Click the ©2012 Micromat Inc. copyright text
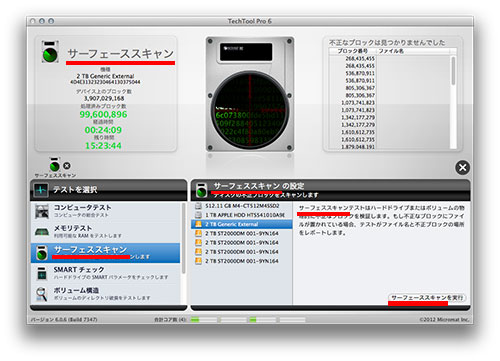 444,319
